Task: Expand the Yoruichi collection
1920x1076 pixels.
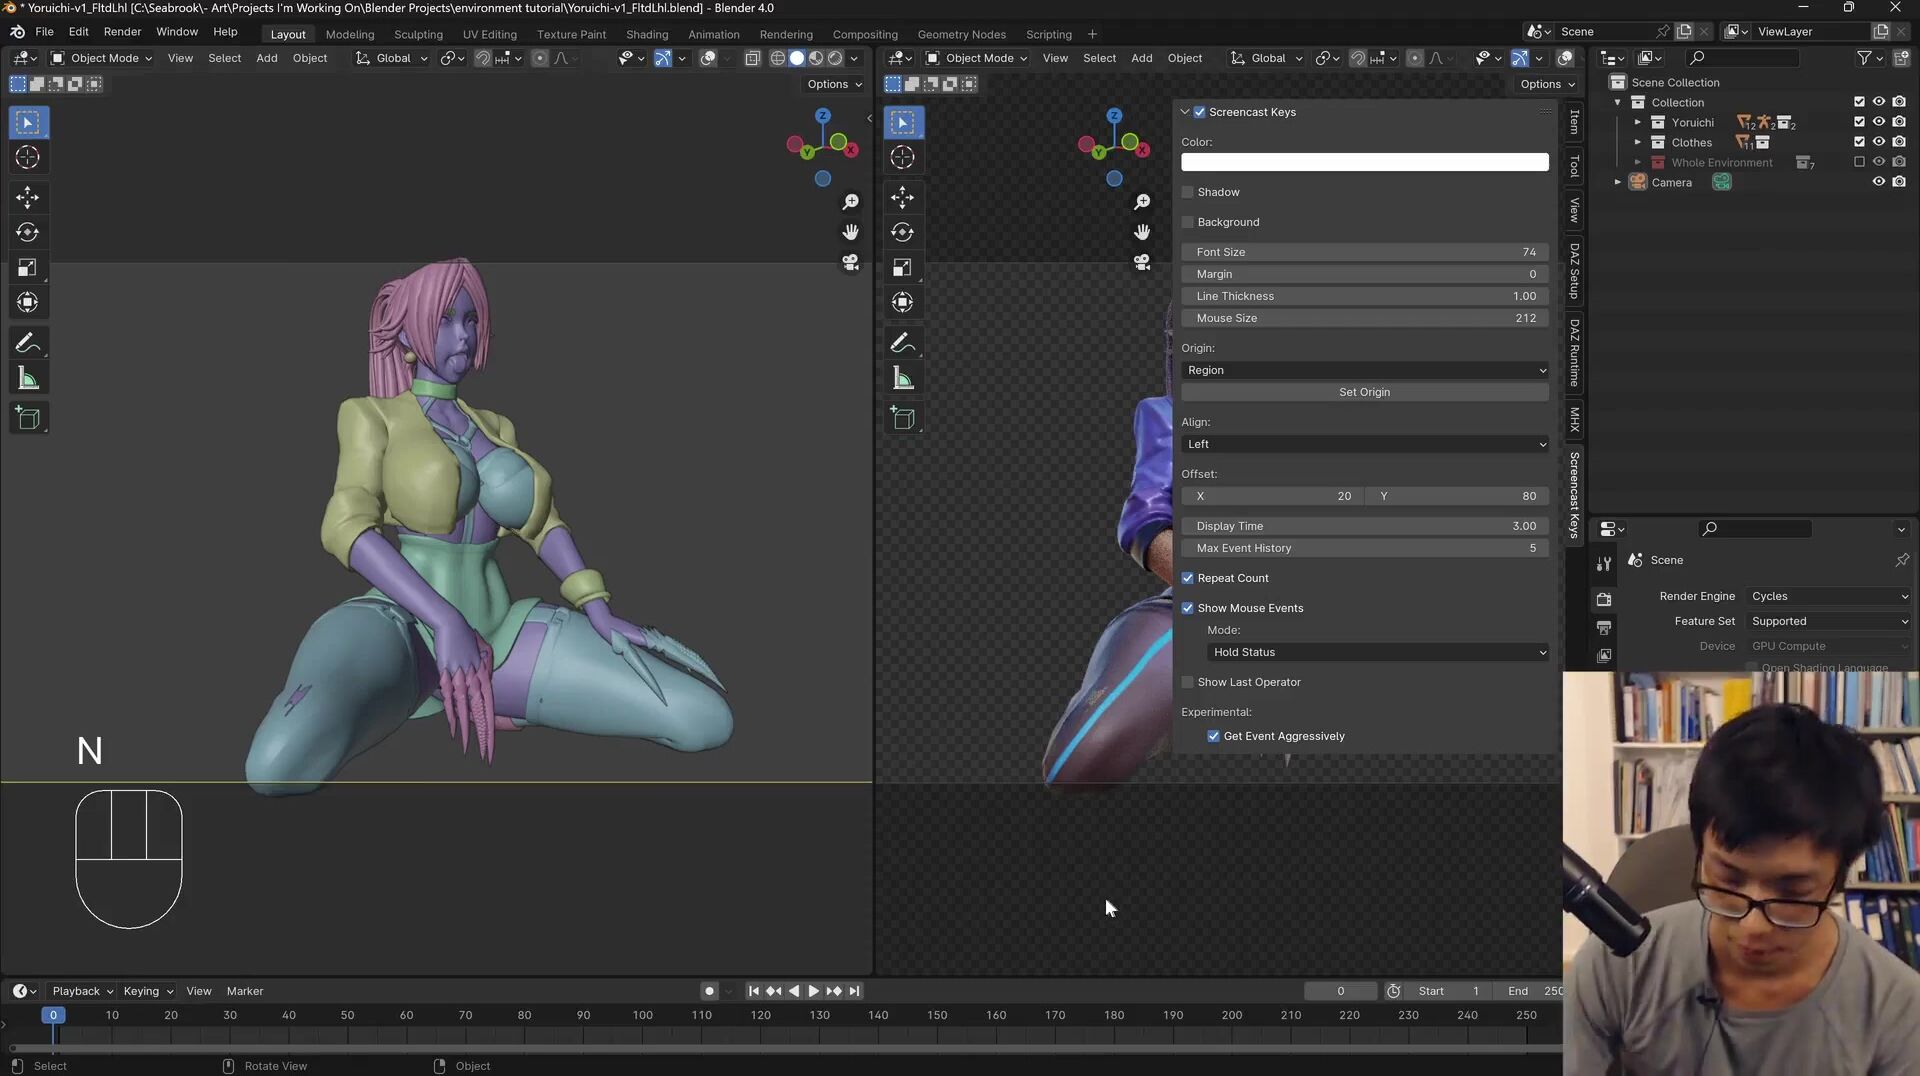Action: click(1637, 122)
